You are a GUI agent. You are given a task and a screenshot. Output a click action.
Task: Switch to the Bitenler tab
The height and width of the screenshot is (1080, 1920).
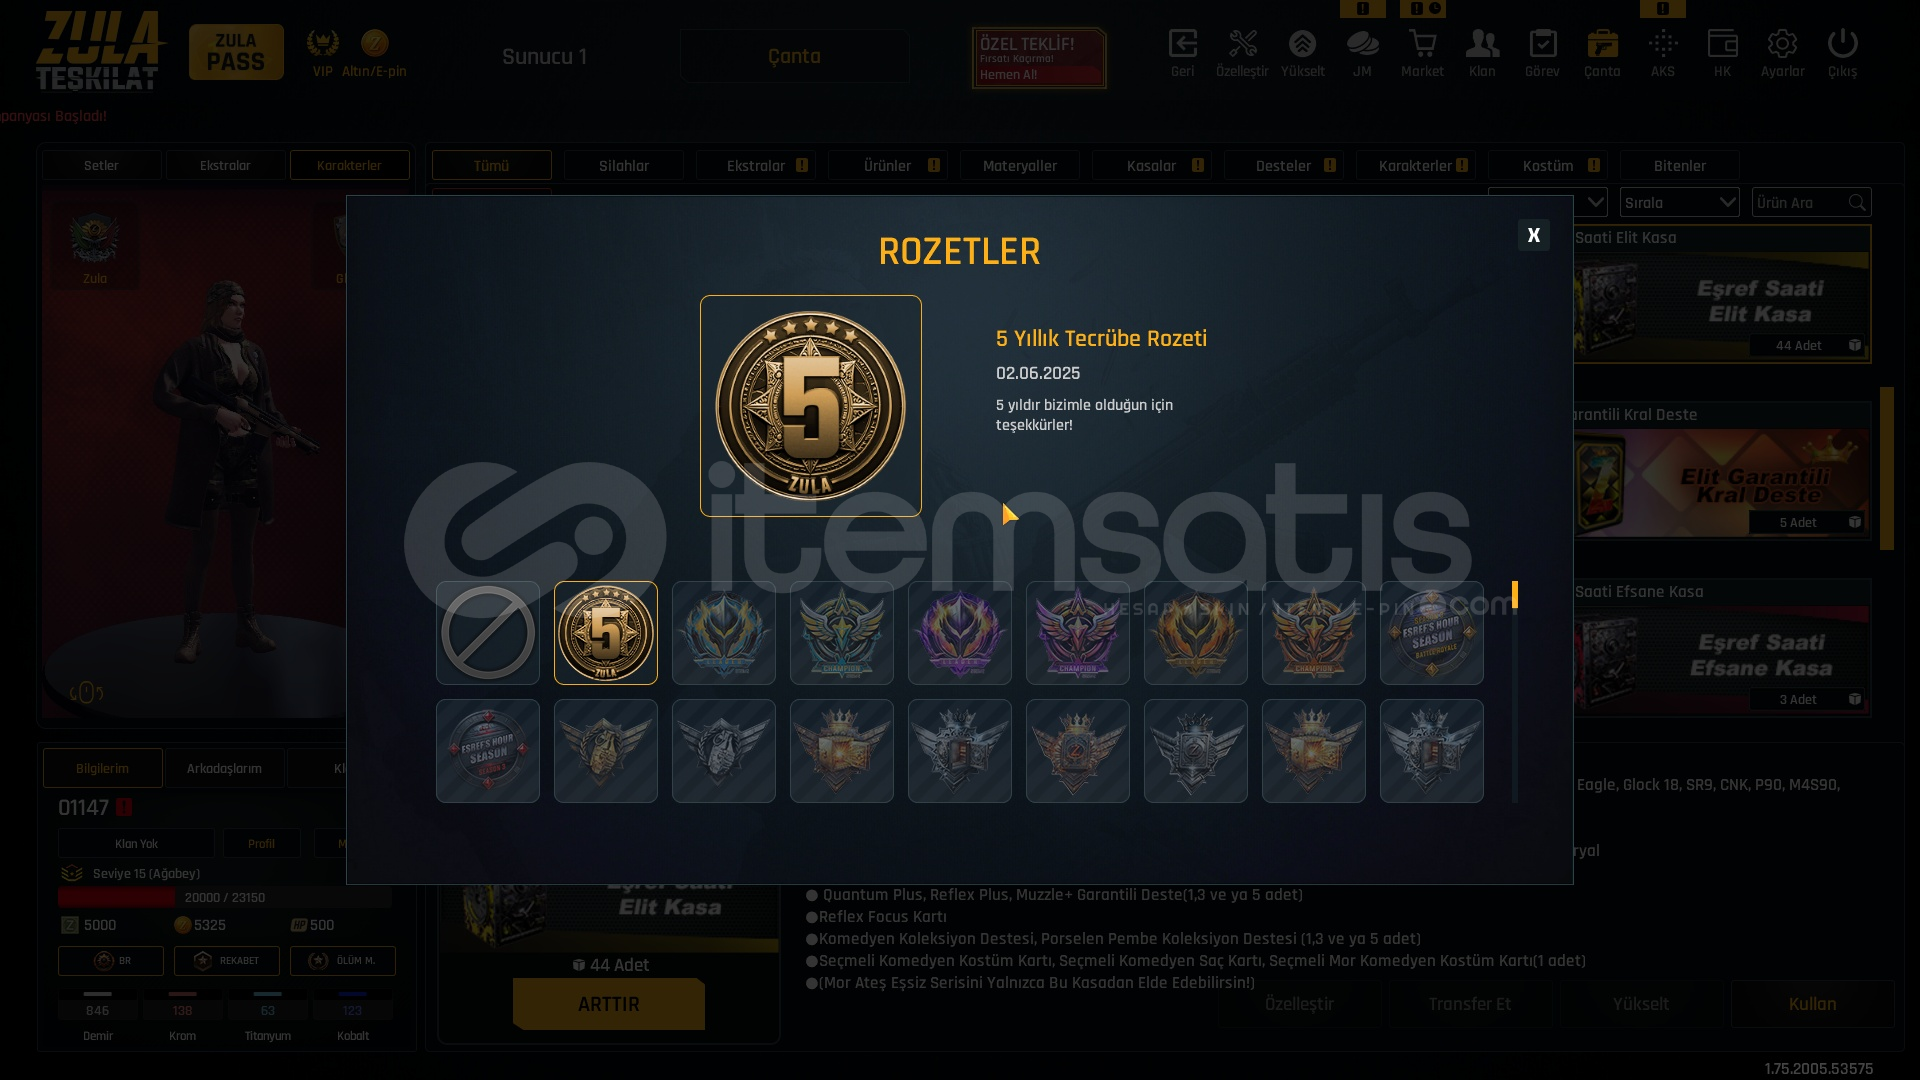click(x=1680, y=166)
